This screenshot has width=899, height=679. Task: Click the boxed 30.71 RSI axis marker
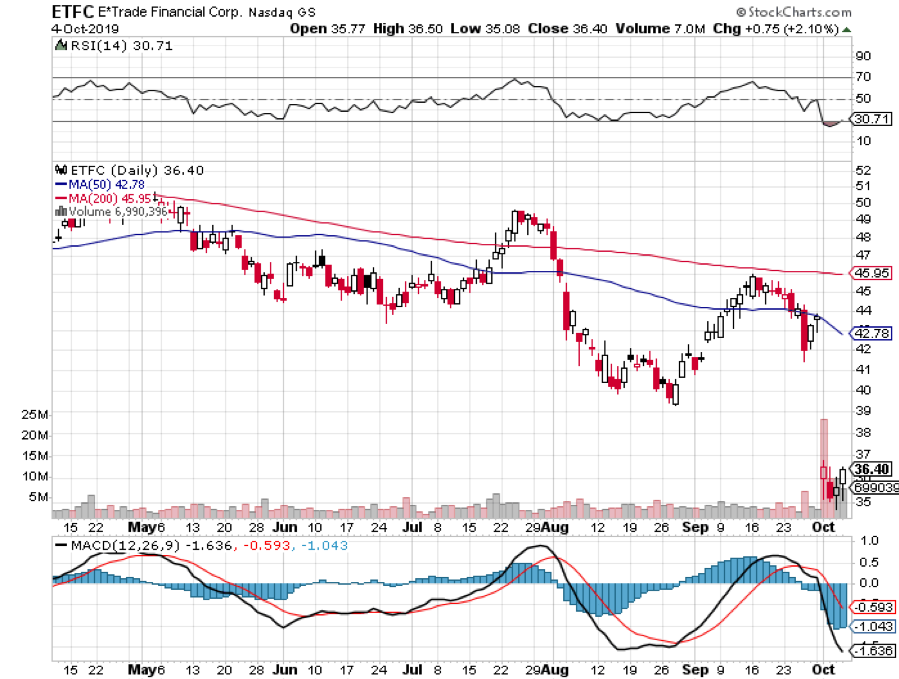coord(872,119)
